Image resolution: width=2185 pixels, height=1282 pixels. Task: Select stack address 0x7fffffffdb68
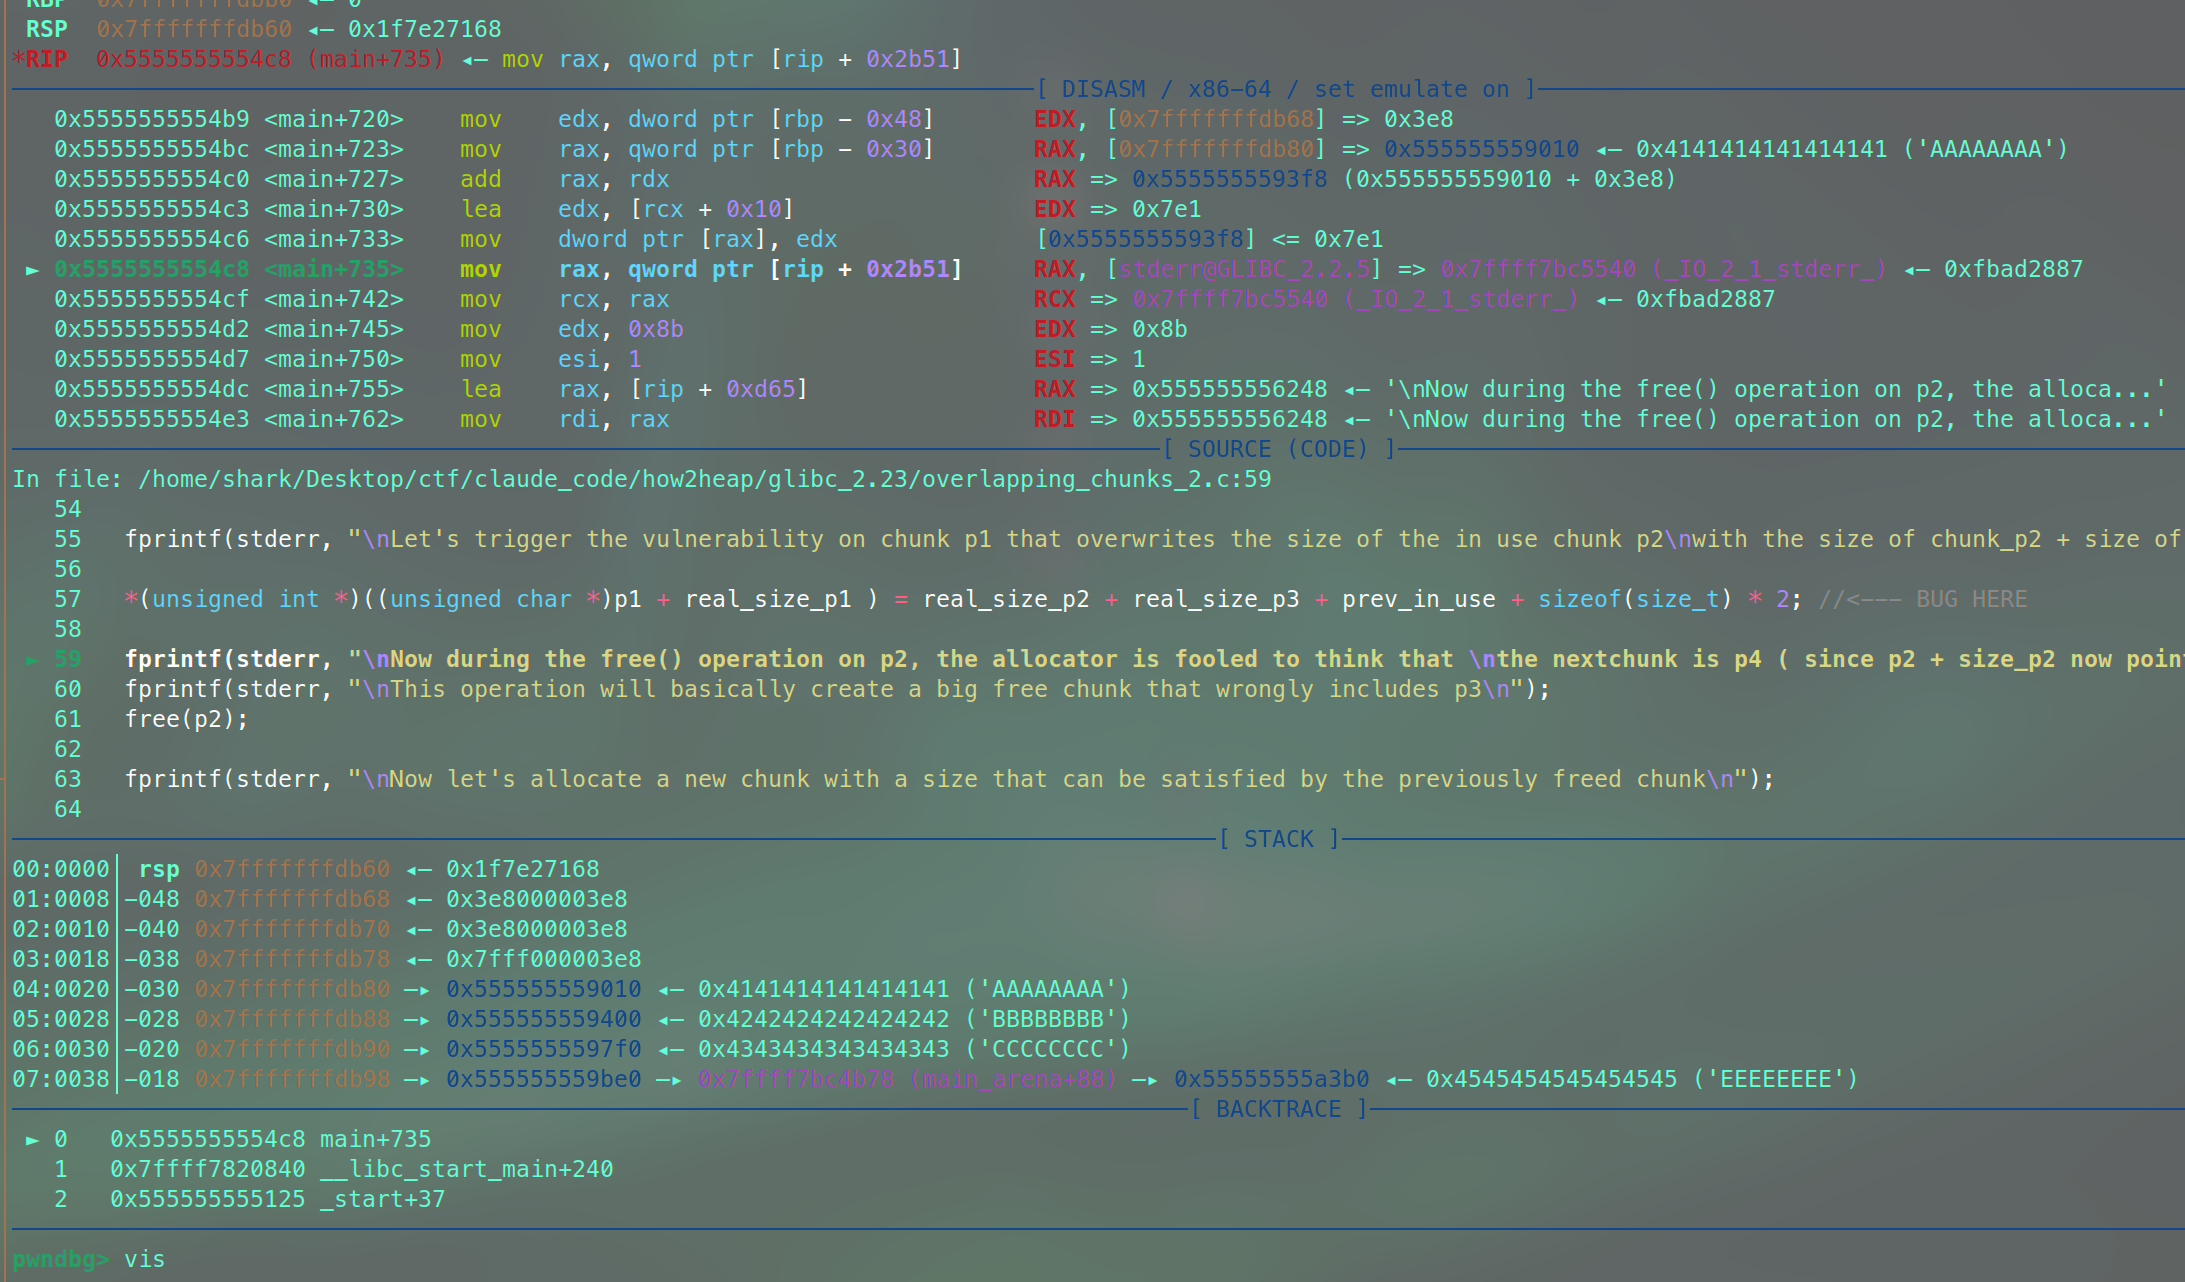coord(292,899)
